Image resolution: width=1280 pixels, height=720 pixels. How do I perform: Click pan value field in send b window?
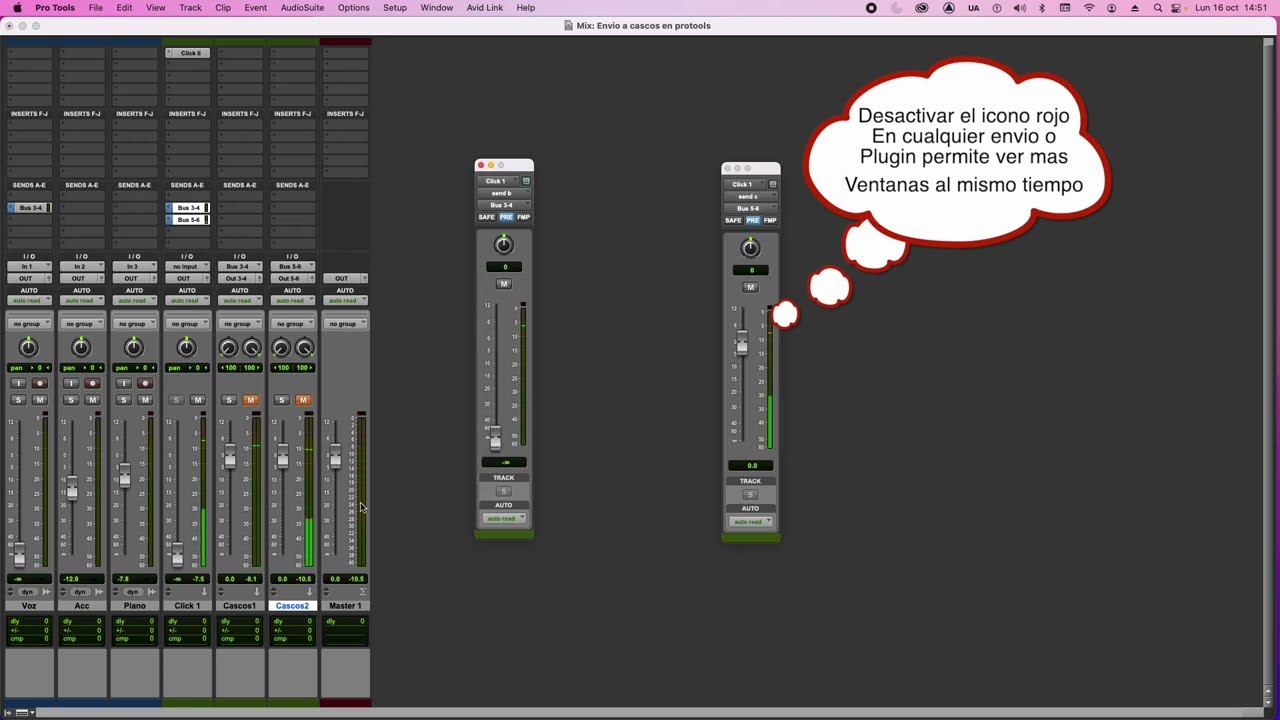504,267
